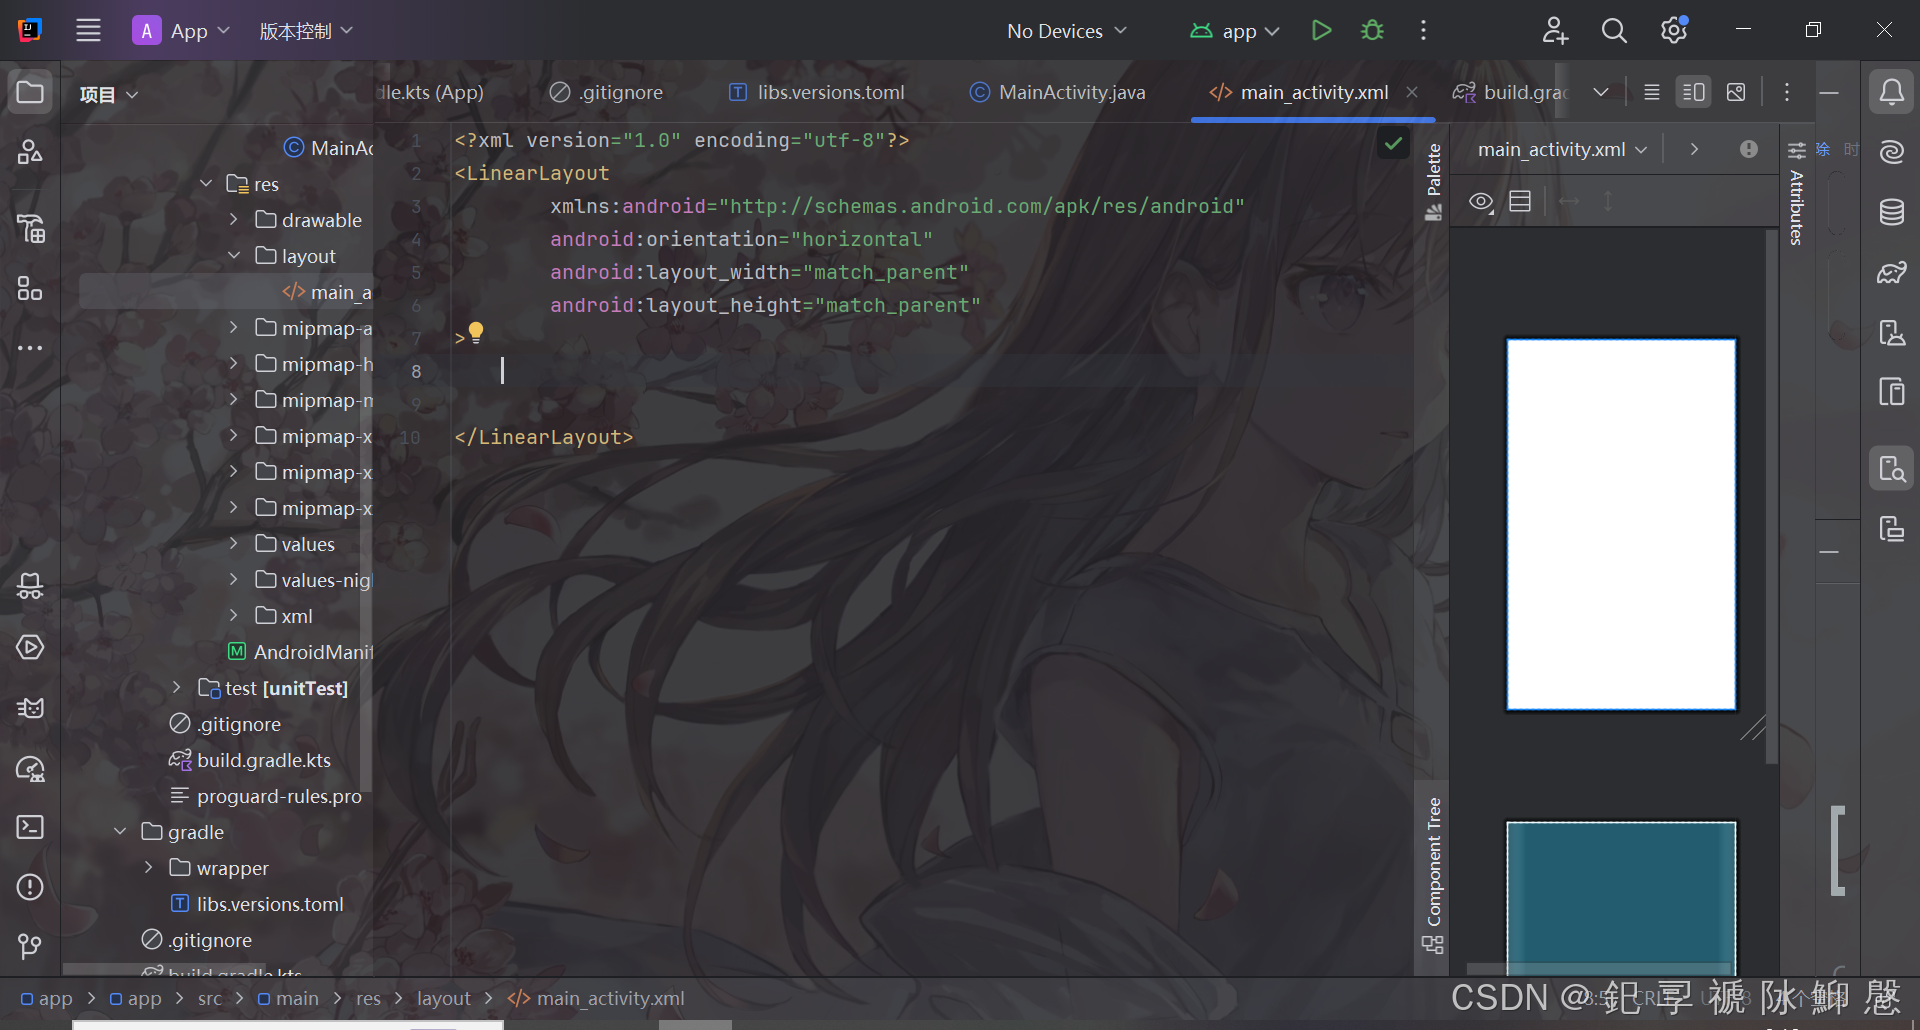Select the proguard-rules.pro file
1920x1030 pixels.
(266, 796)
